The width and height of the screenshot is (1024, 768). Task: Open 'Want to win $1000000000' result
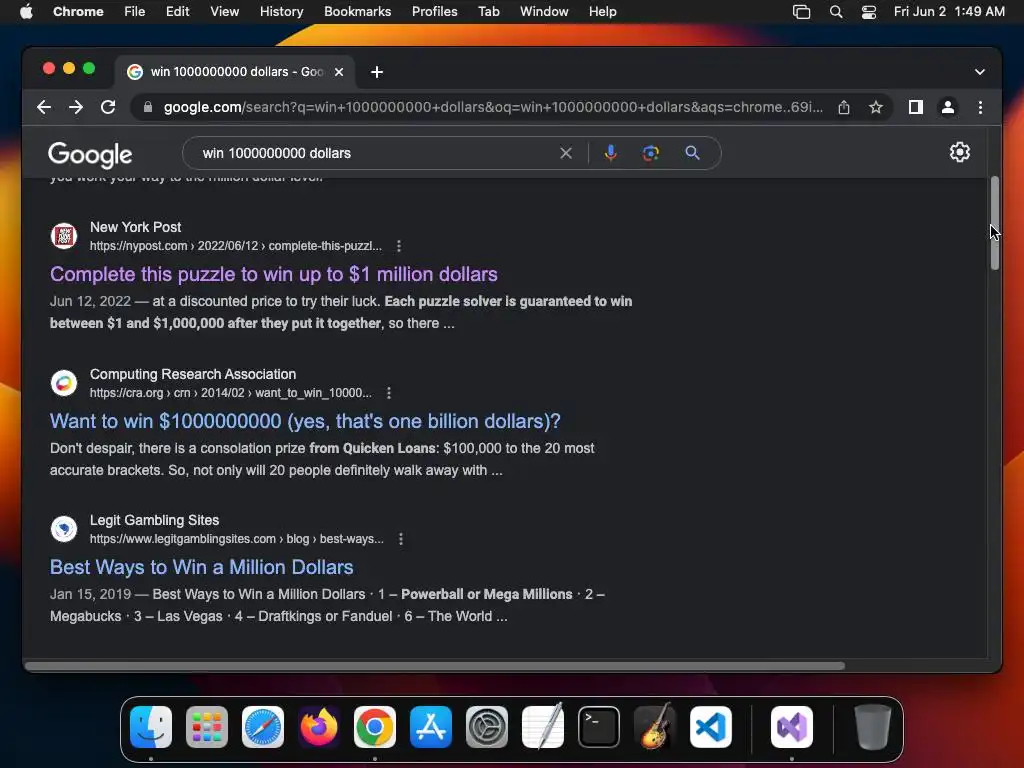[x=305, y=421]
